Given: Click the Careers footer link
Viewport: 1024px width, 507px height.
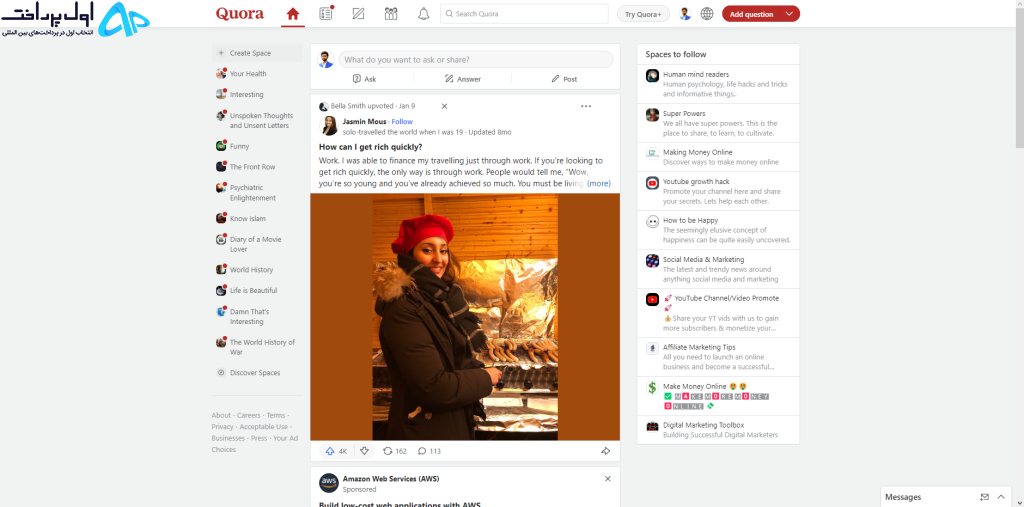Looking at the screenshot, I should pyautogui.click(x=248, y=416).
